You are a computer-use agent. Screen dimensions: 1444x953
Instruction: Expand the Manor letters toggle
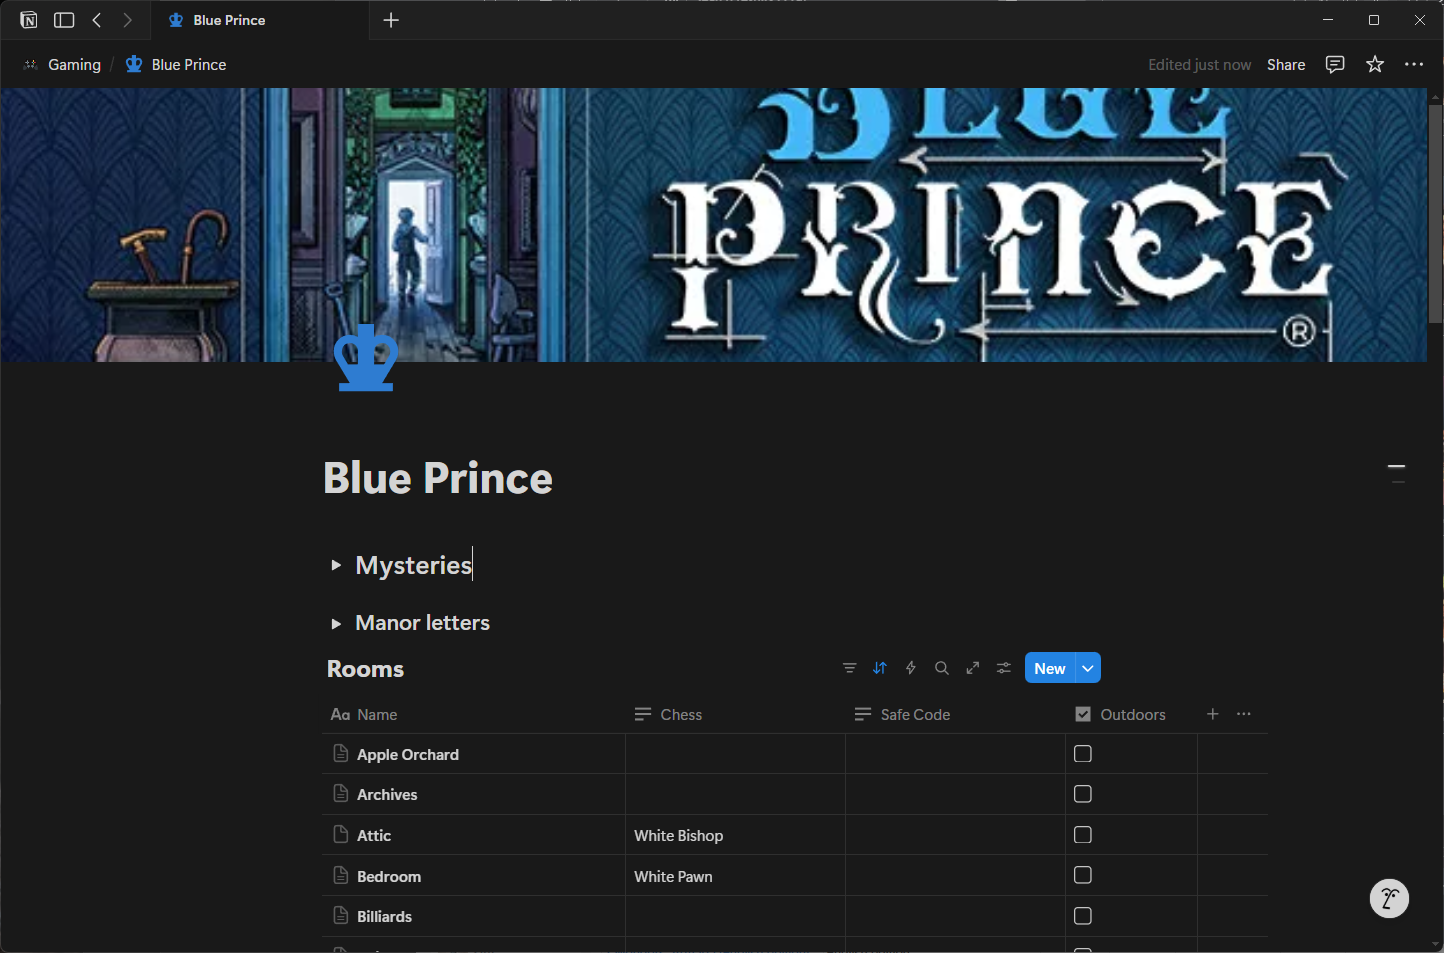click(336, 623)
